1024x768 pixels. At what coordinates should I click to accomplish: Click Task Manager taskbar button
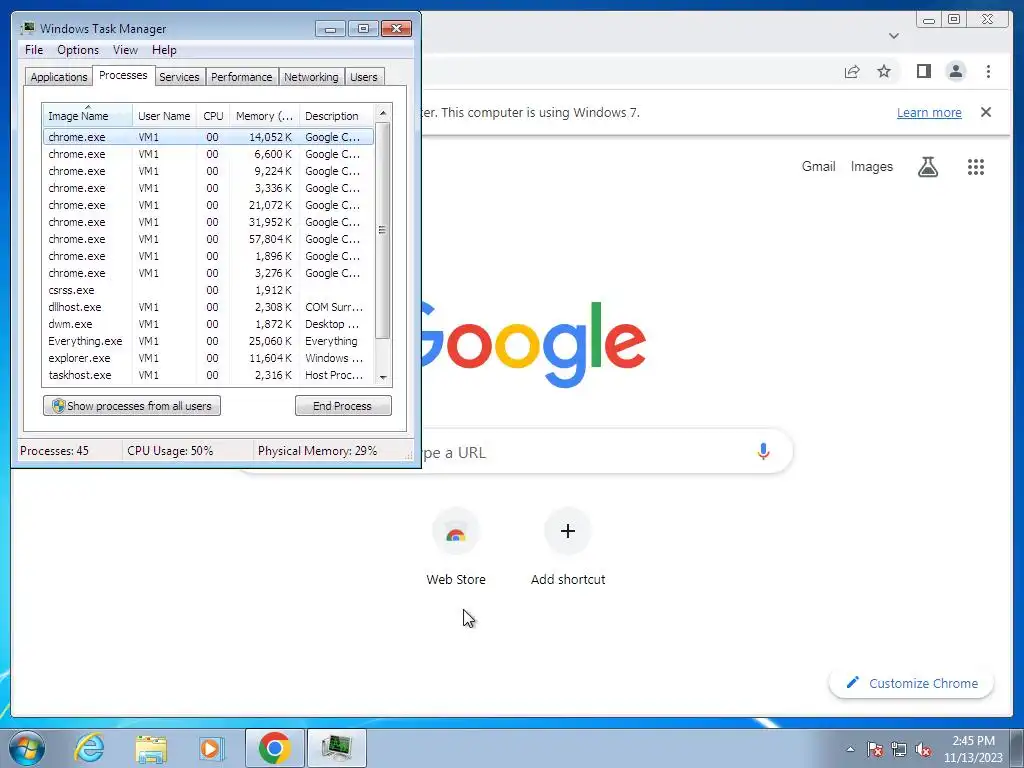click(336, 748)
